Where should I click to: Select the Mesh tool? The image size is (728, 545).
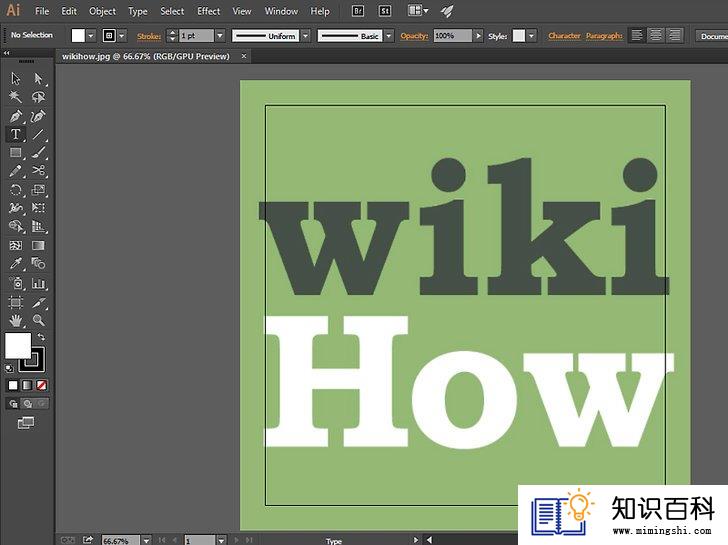pyautogui.click(x=15, y=245)
